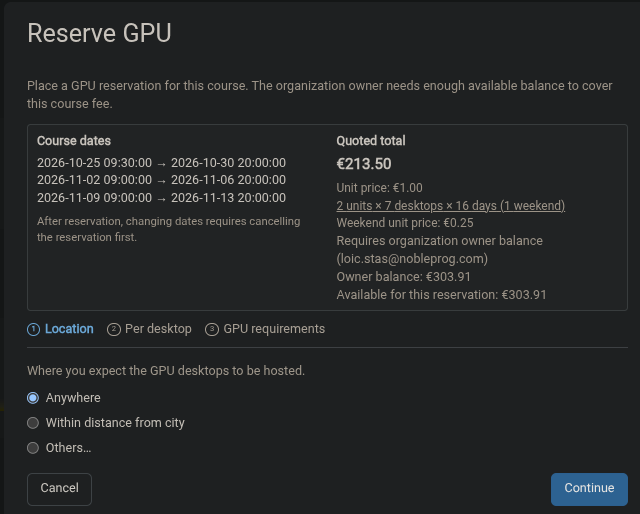This screenshot has height=514, width=640.
Task: Click the Continue button
Action: point(589,489)
